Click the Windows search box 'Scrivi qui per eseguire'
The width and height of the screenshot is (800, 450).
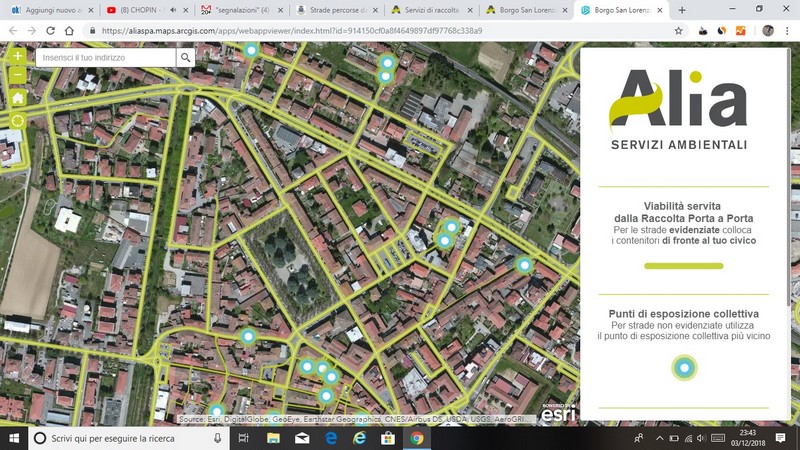pos(129,438)
